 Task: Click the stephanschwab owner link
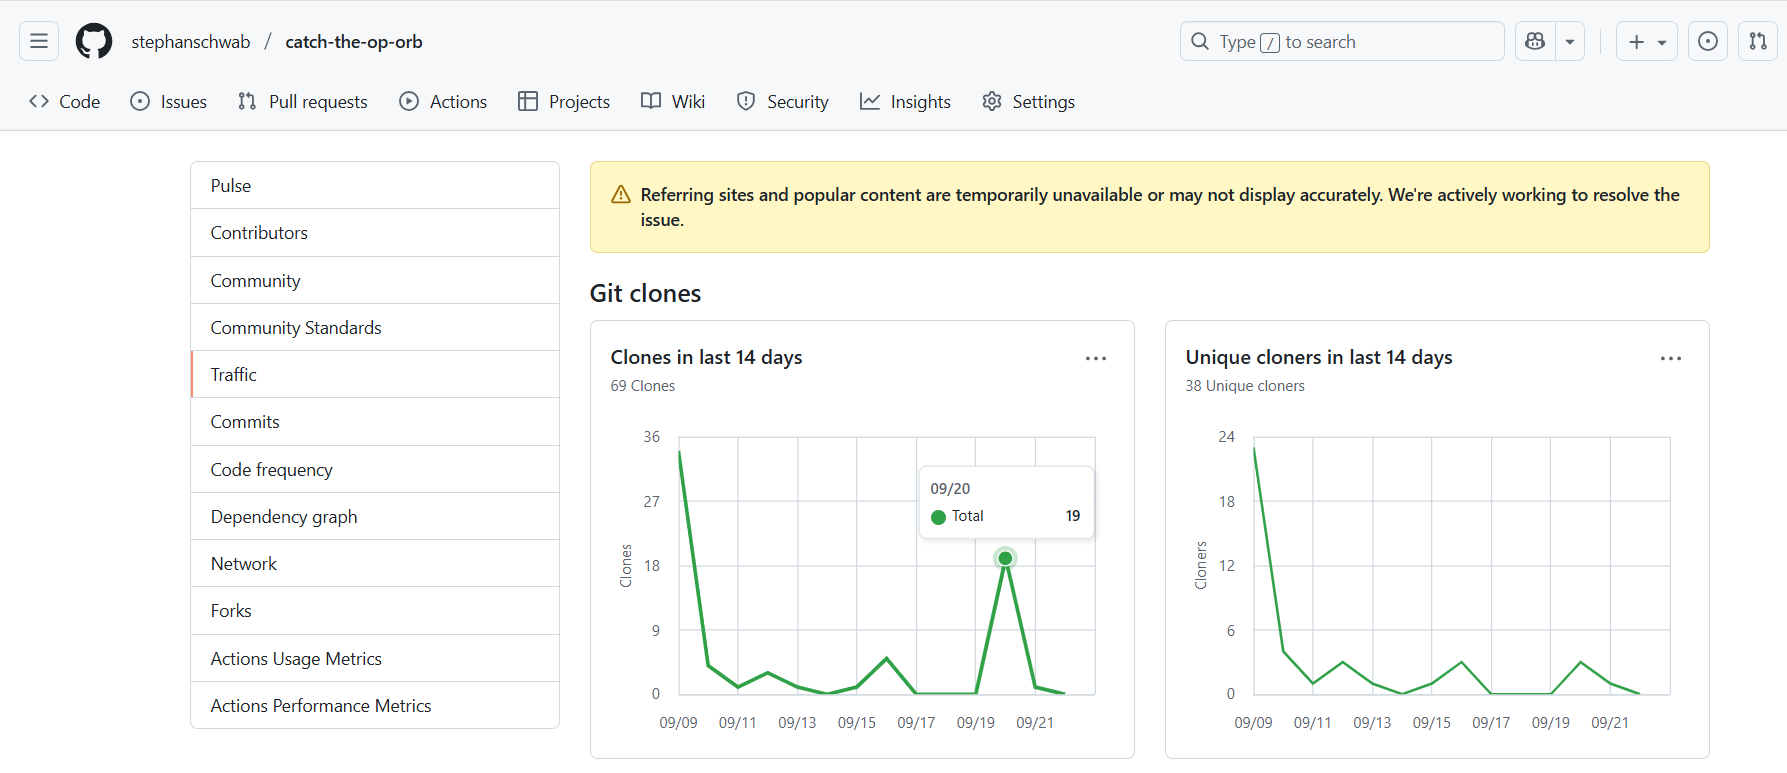pos(191,41)
